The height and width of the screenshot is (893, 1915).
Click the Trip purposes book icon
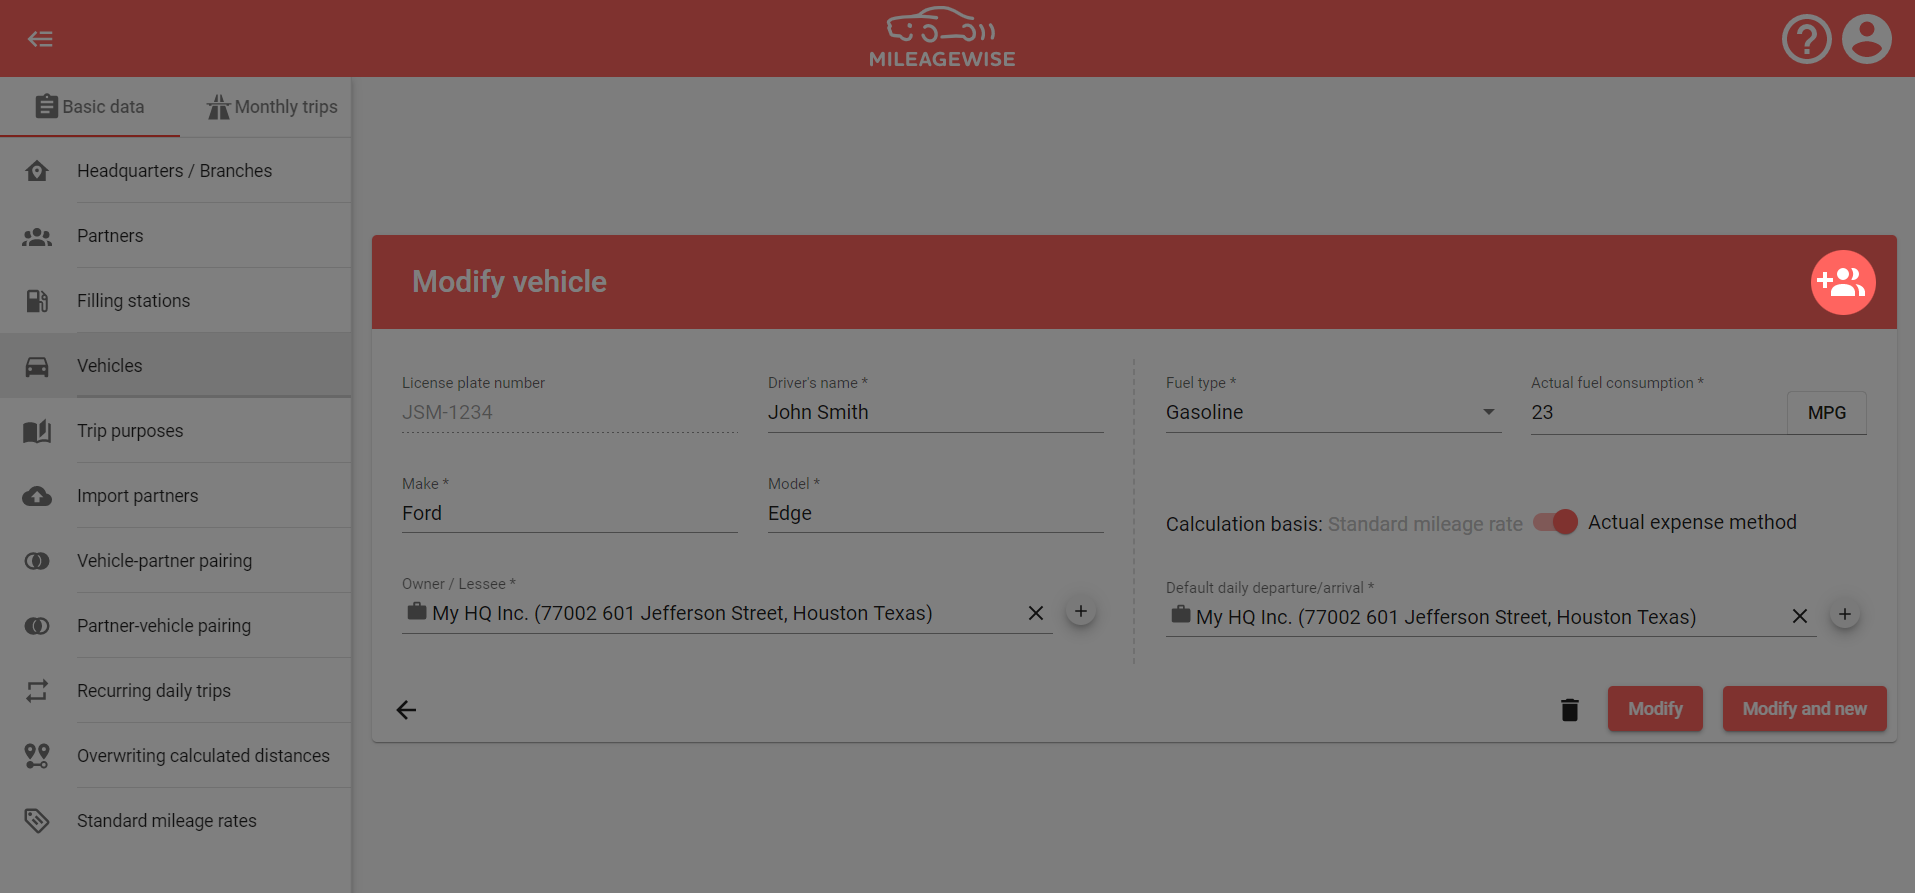click(37, 431)
